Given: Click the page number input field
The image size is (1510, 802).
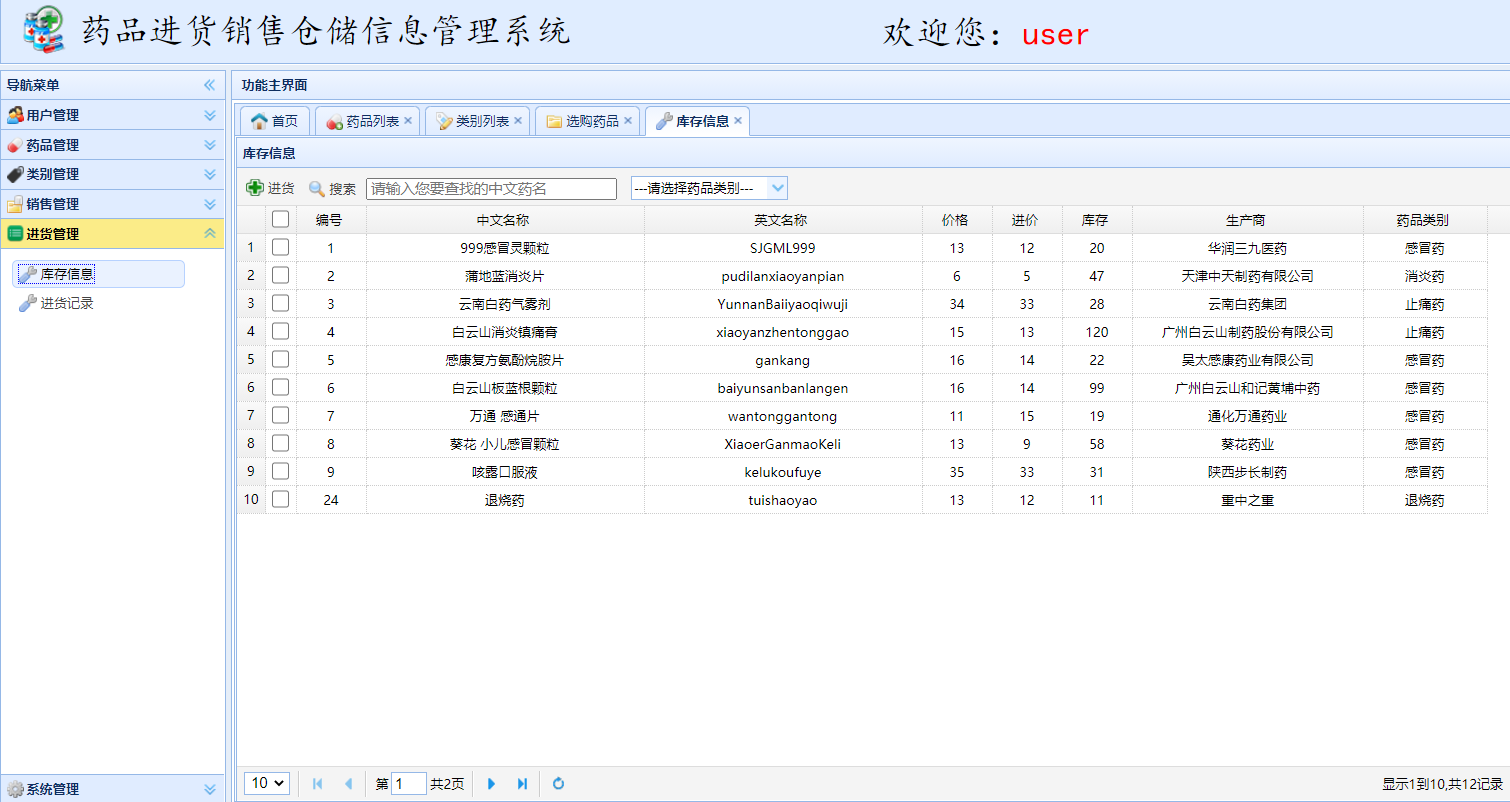Looking at the screenshot, I should point(409,784).
